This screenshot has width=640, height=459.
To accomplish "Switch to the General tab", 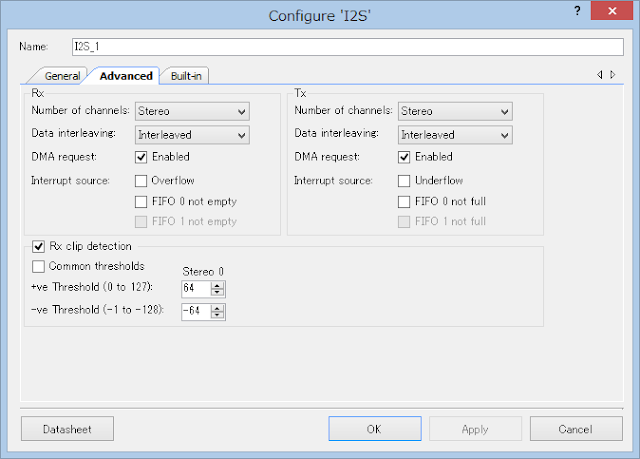I will click(62, 76).
